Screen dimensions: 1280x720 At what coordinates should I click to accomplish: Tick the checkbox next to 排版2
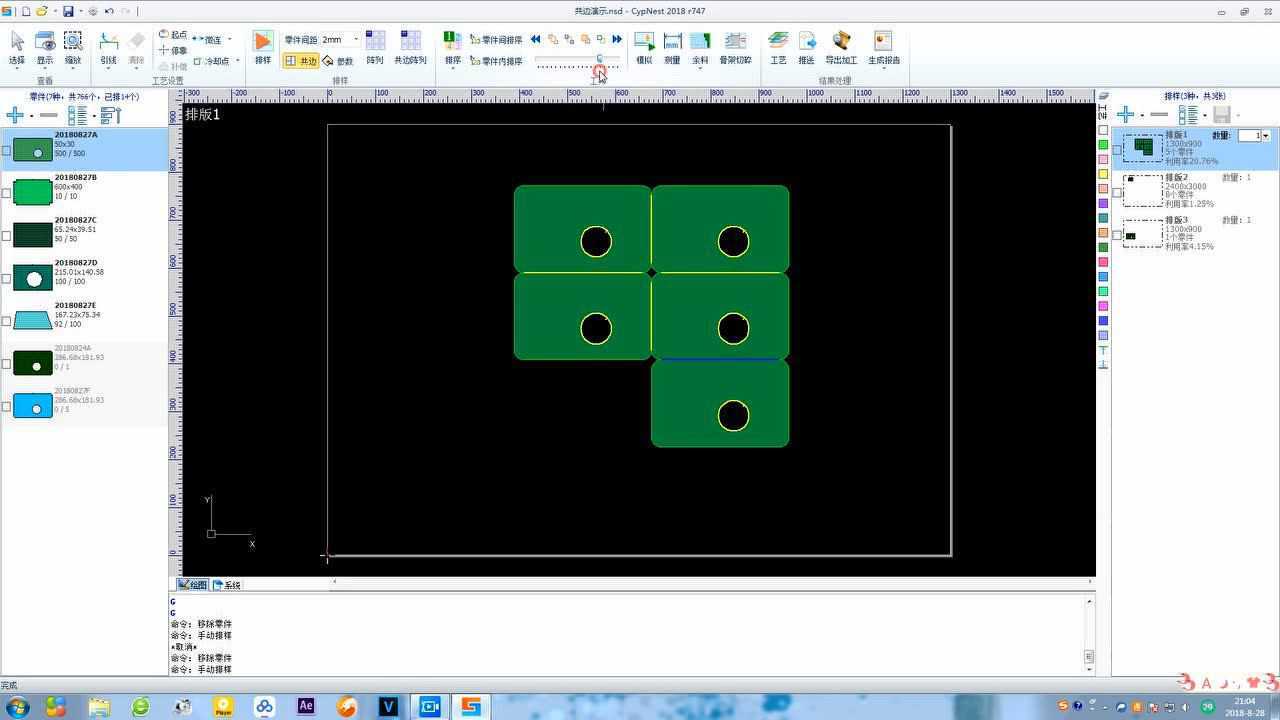(1117, 192)
